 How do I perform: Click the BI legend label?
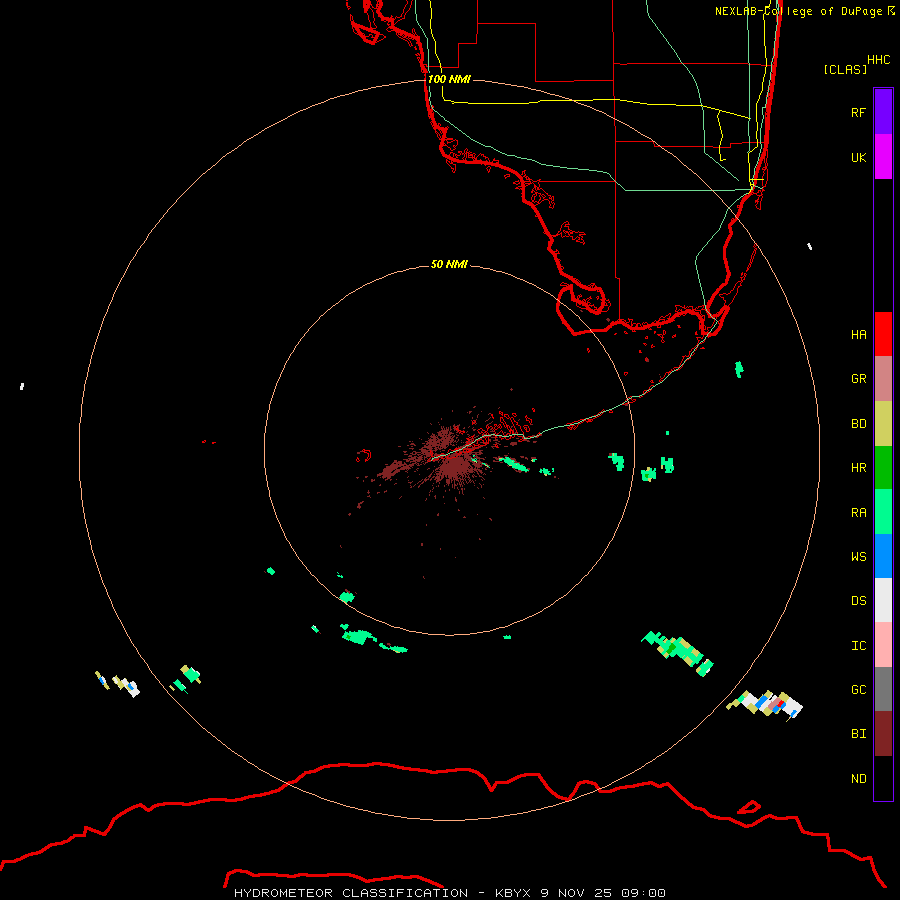(858, 734)
